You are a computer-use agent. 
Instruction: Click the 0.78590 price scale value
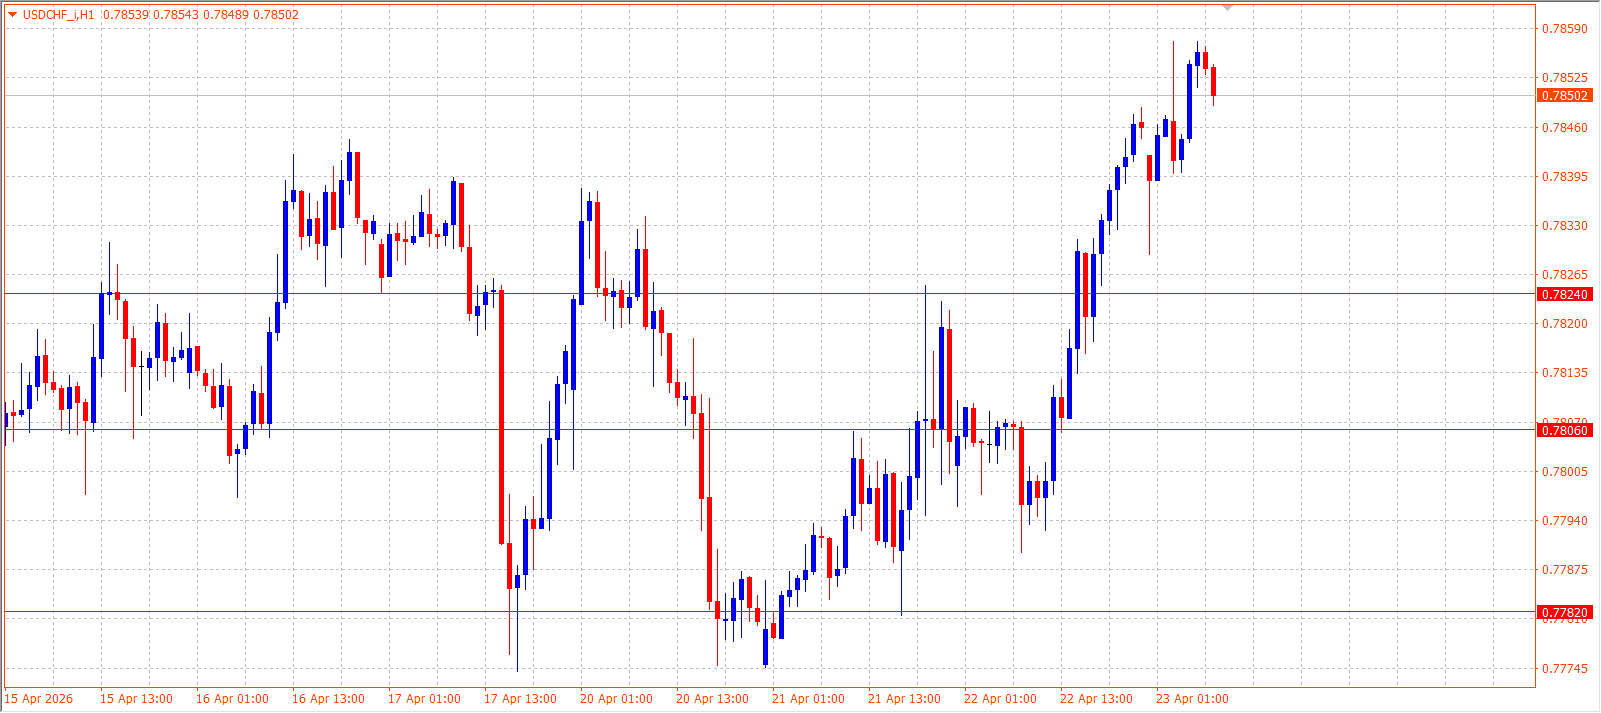pos(1564,29)
